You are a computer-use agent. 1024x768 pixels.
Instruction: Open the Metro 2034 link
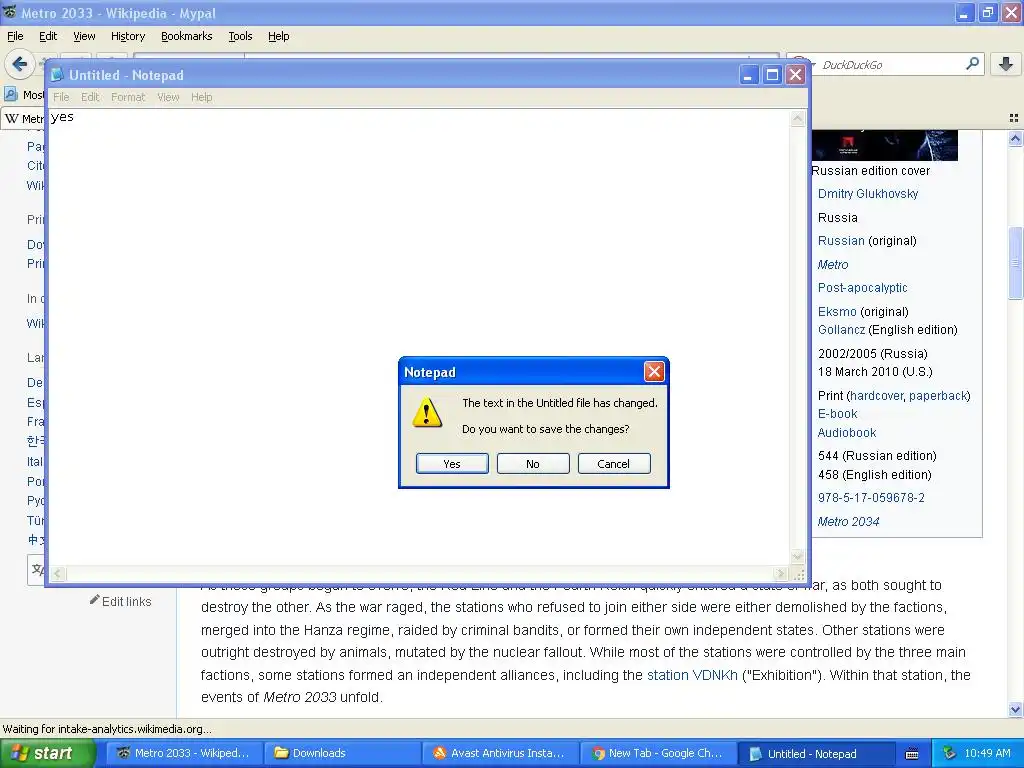(x=848, y=521)
